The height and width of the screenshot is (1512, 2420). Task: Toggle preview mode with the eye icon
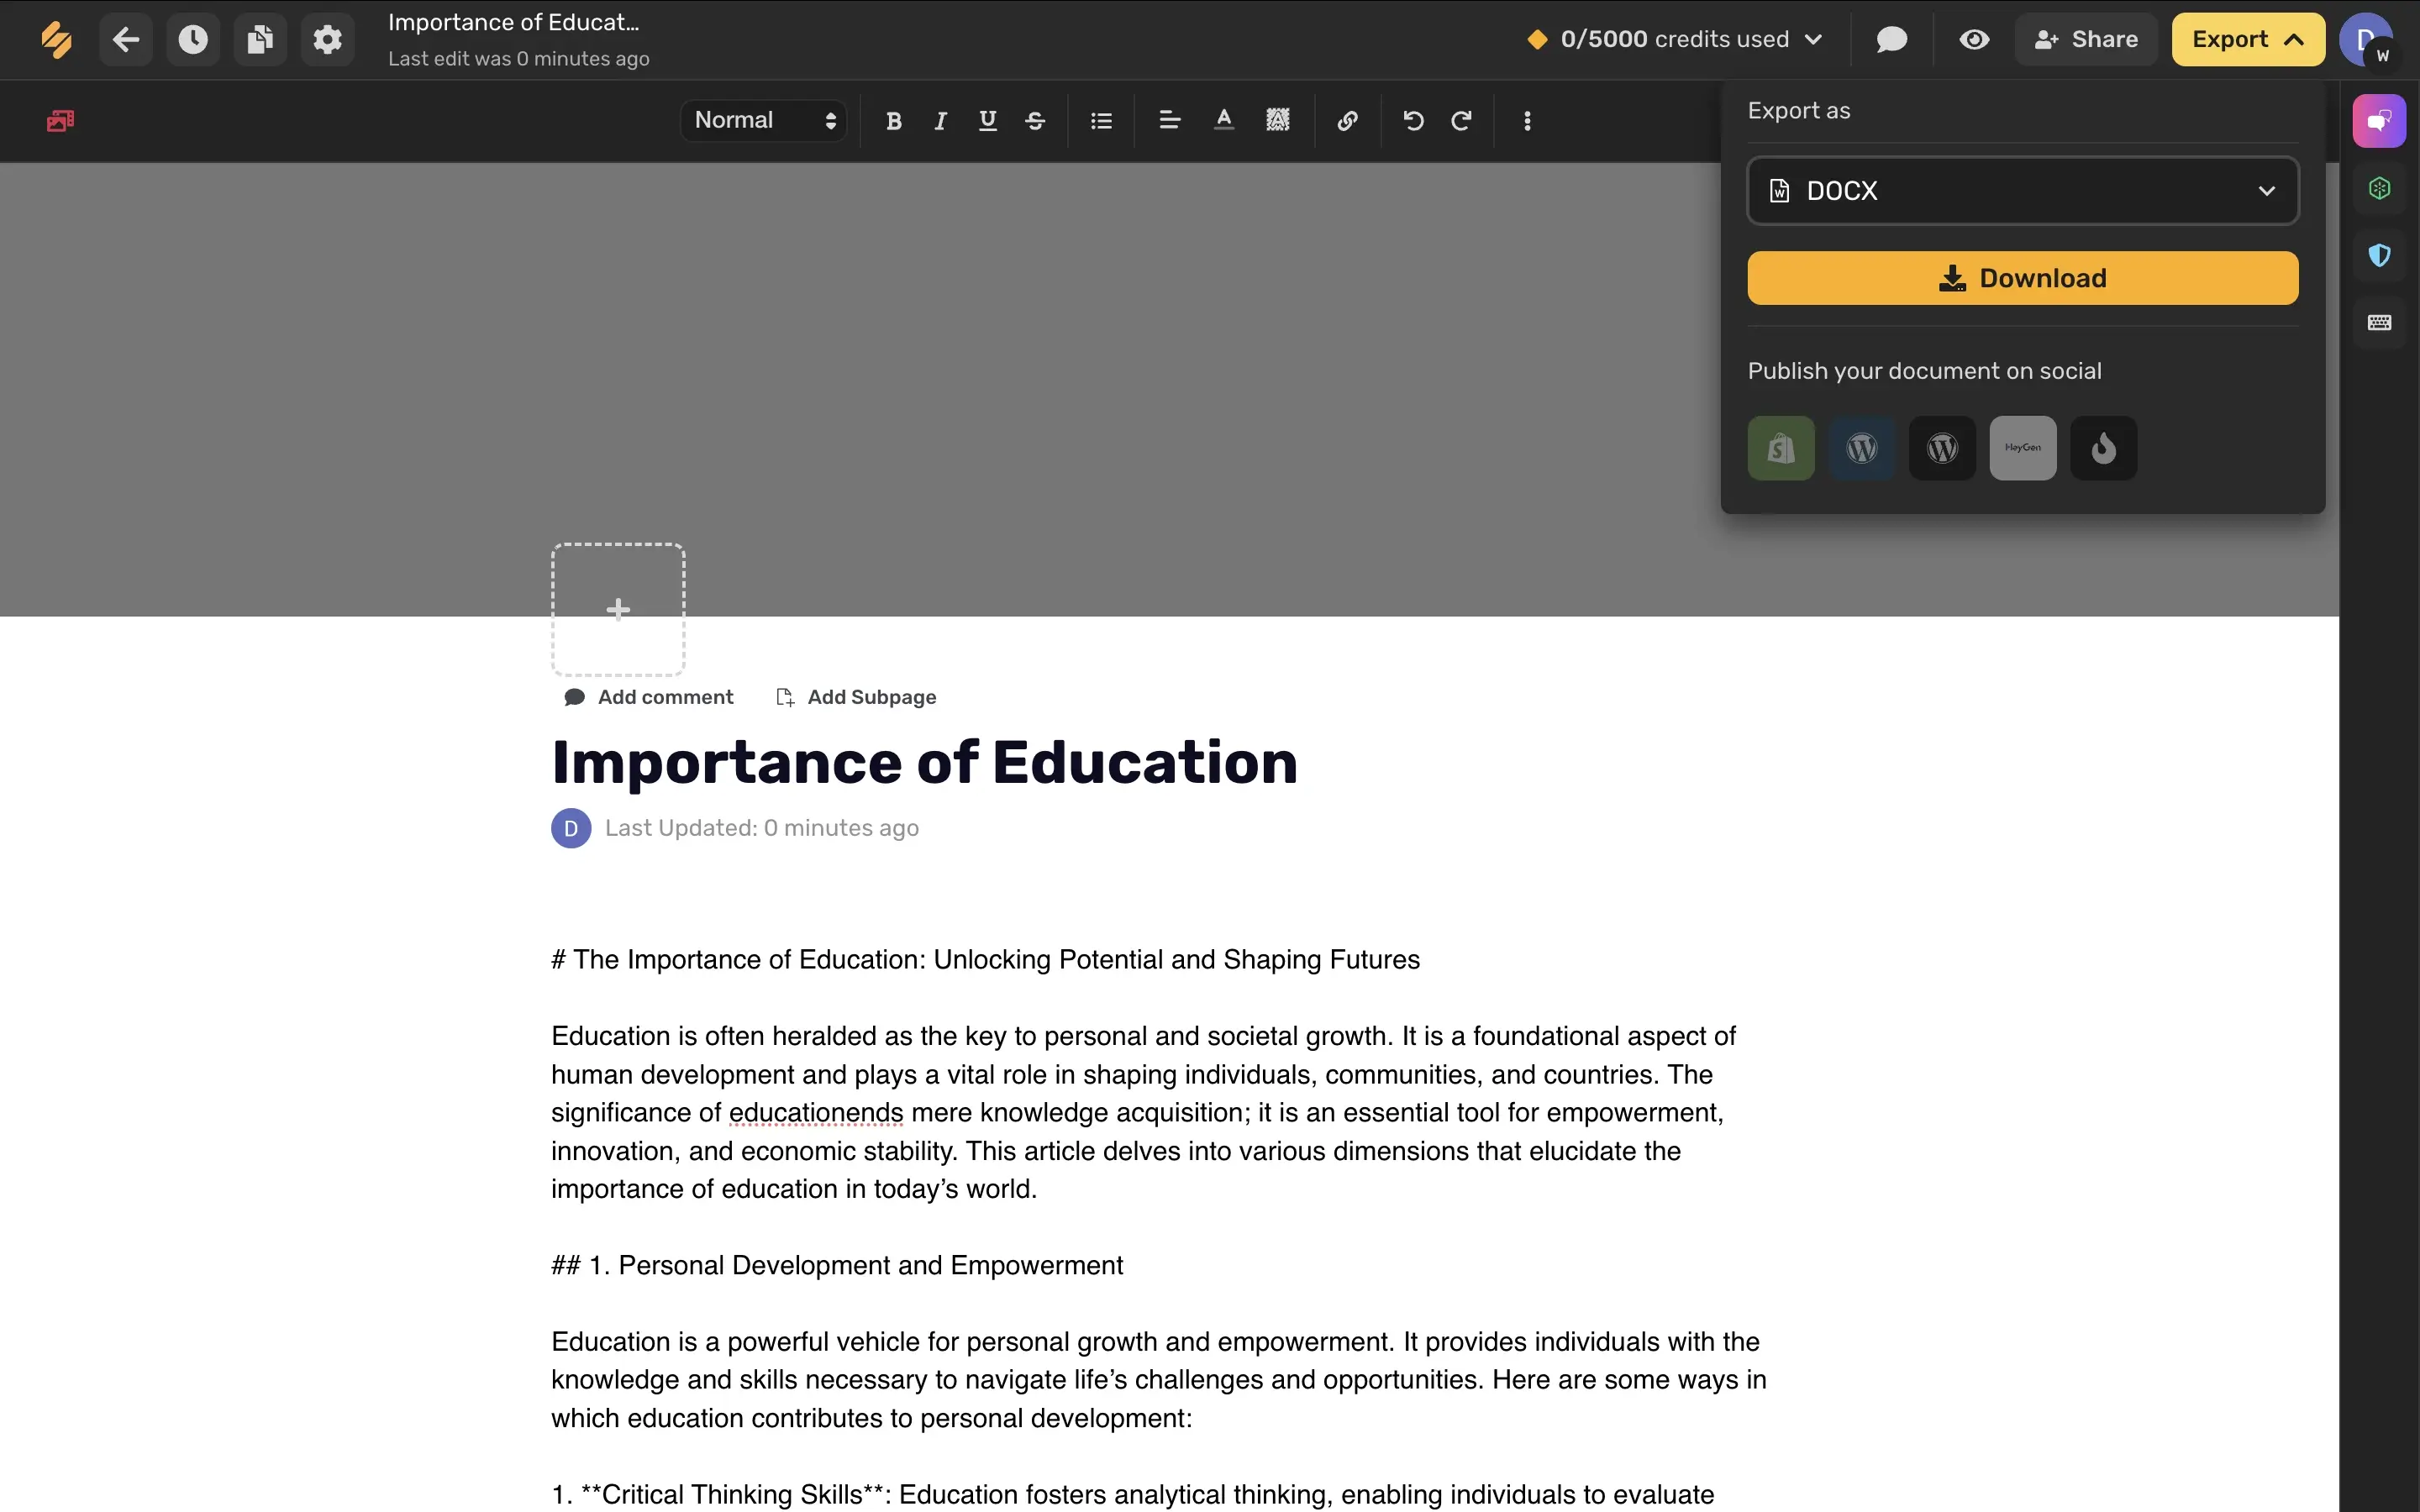tap(1974, 40)
